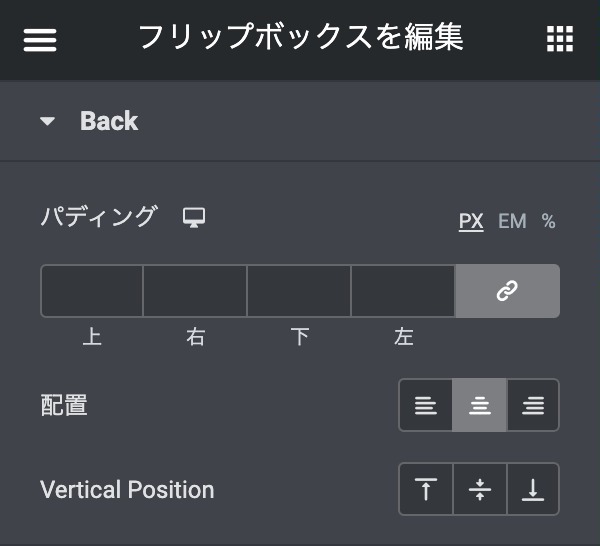Align content center
The width and height of the screenshot is (600, 546).
click(480, 405)
